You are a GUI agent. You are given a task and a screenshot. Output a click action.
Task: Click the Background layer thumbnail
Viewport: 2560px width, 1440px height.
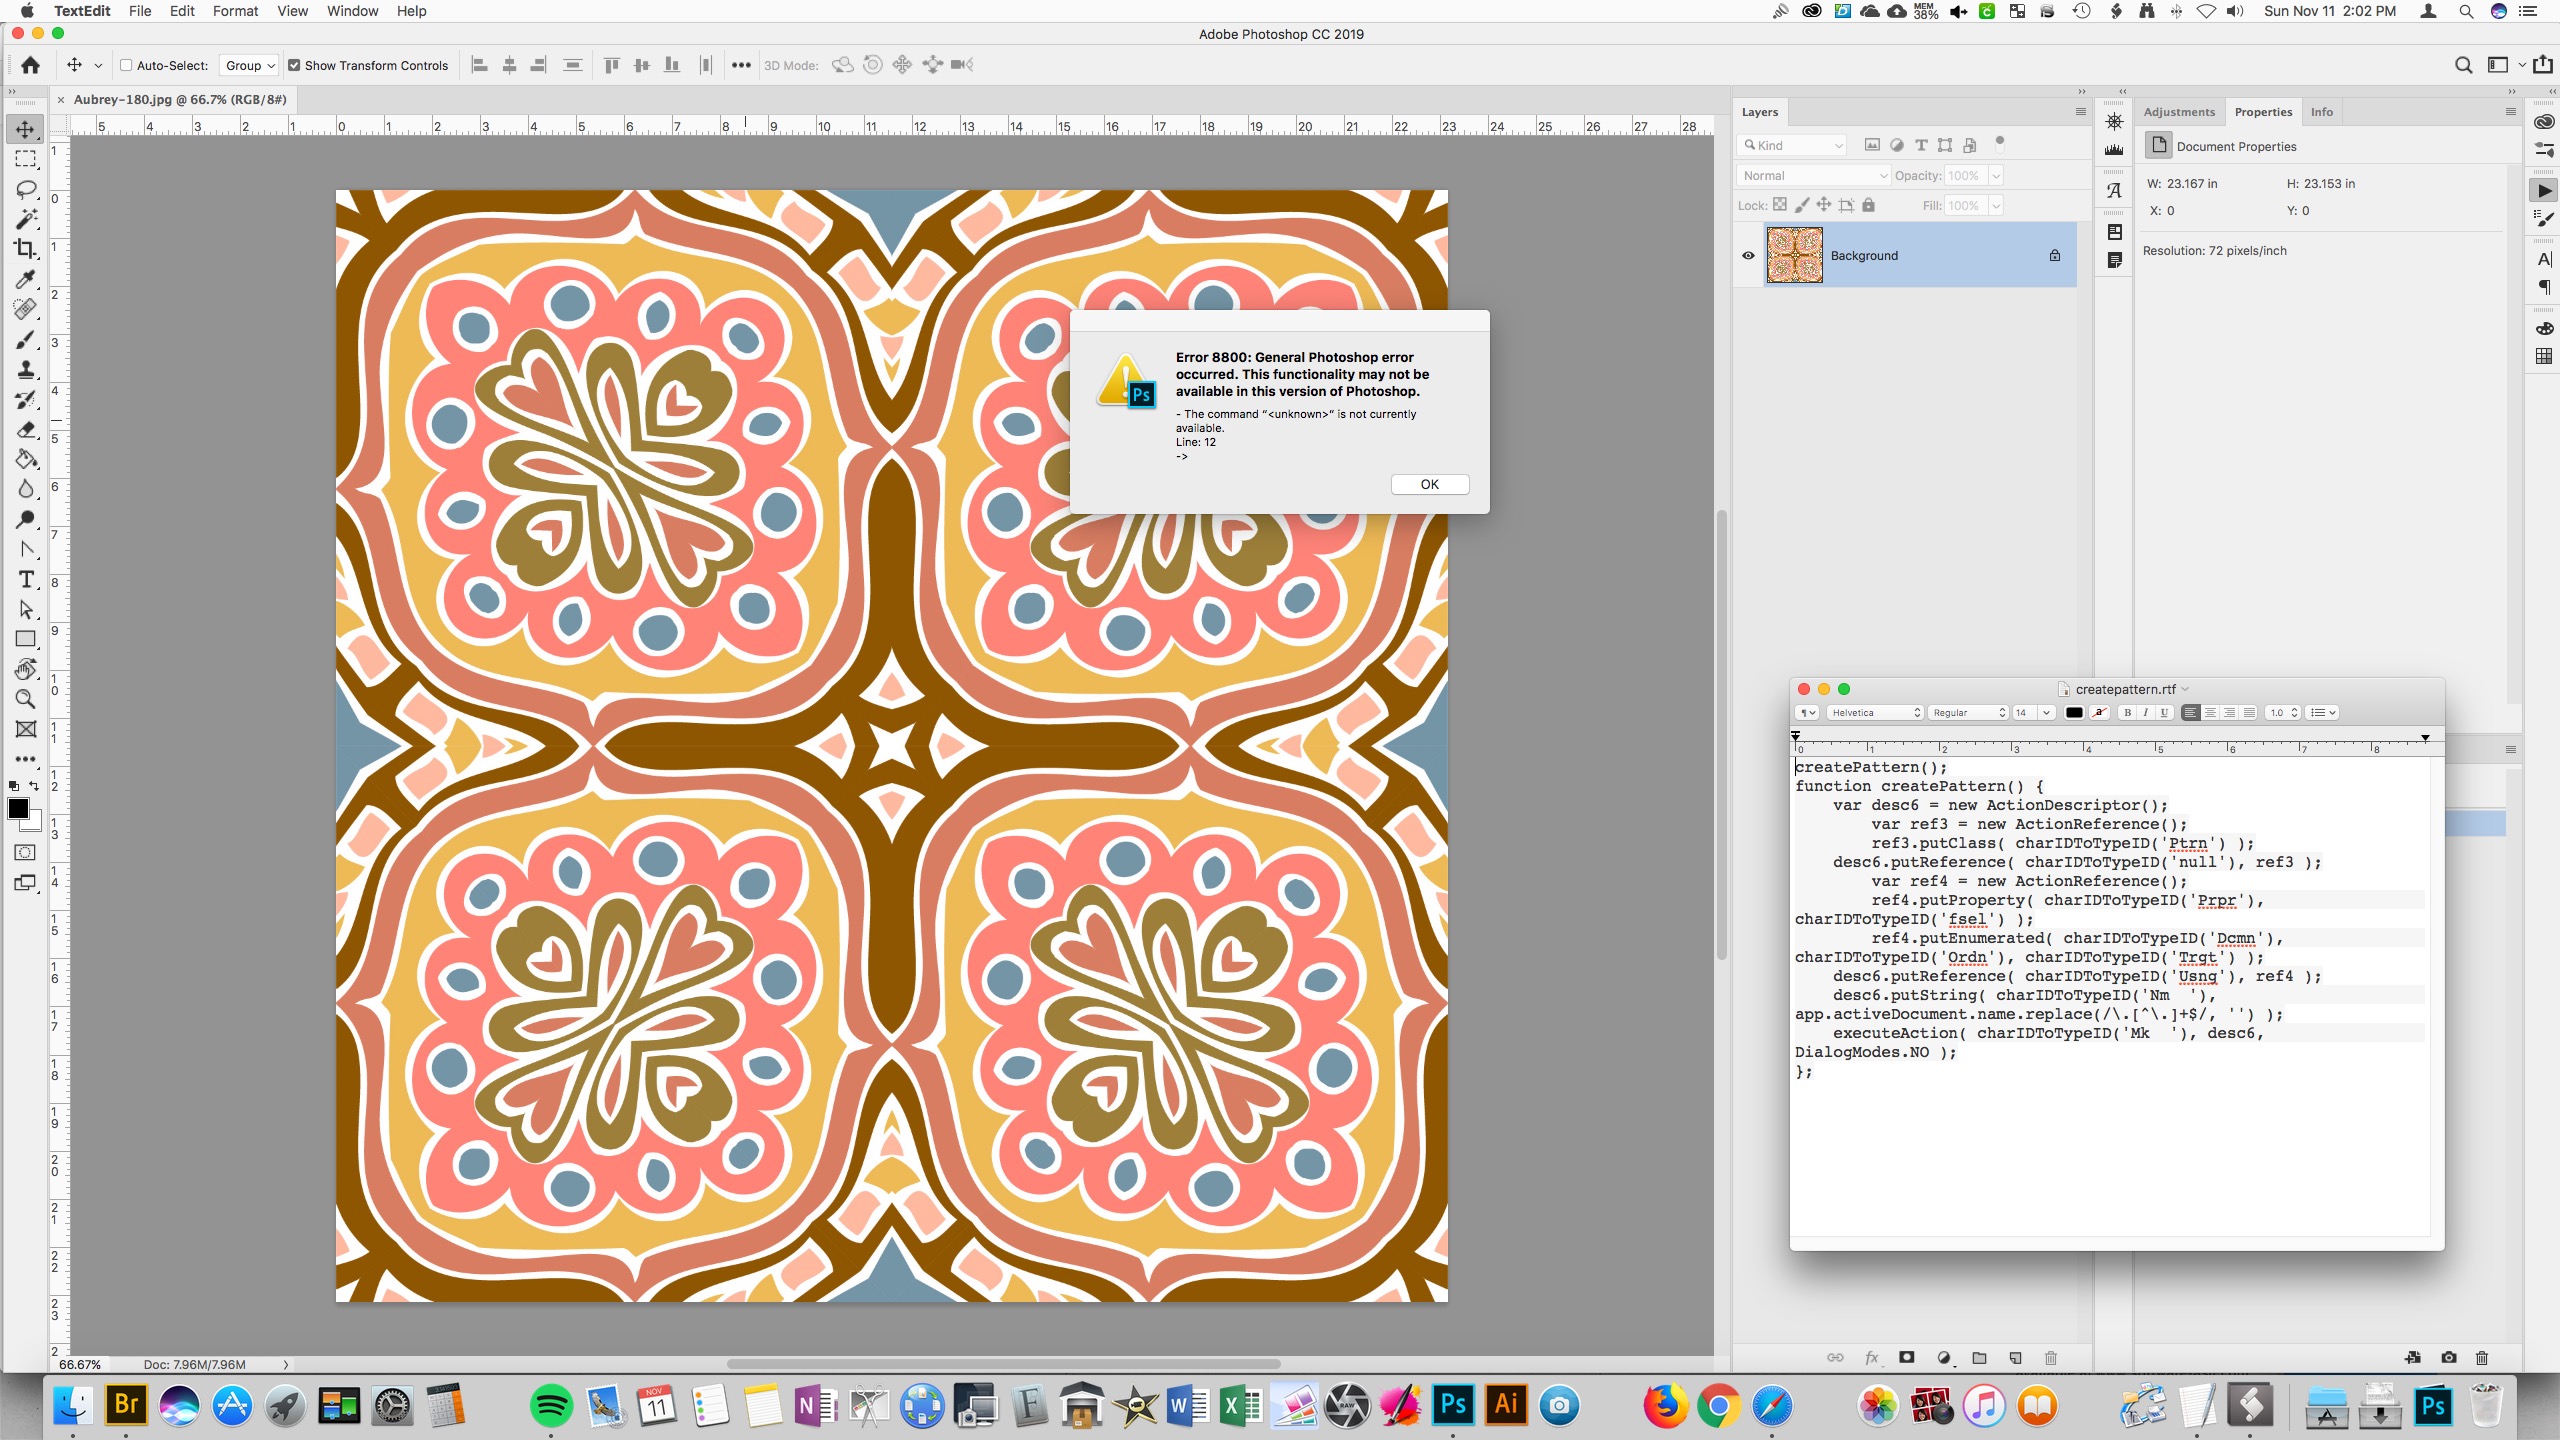tap(1795, 255)
